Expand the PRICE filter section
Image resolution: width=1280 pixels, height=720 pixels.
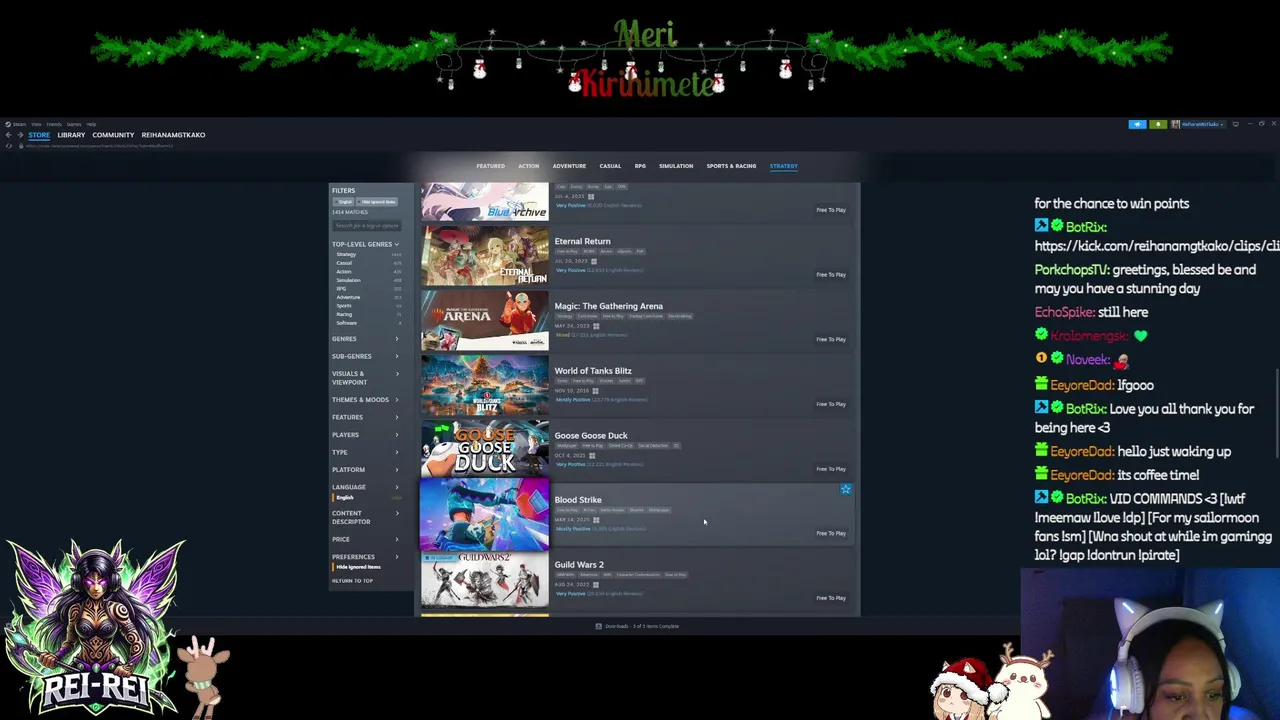(x=366, y=539)
